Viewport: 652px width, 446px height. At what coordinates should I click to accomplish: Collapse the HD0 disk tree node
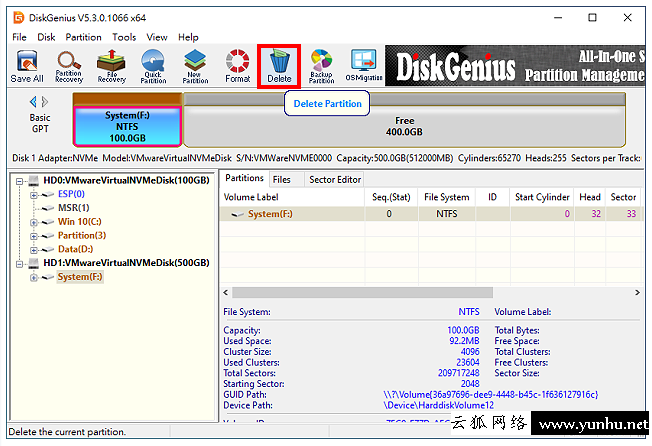click(20, 181)
